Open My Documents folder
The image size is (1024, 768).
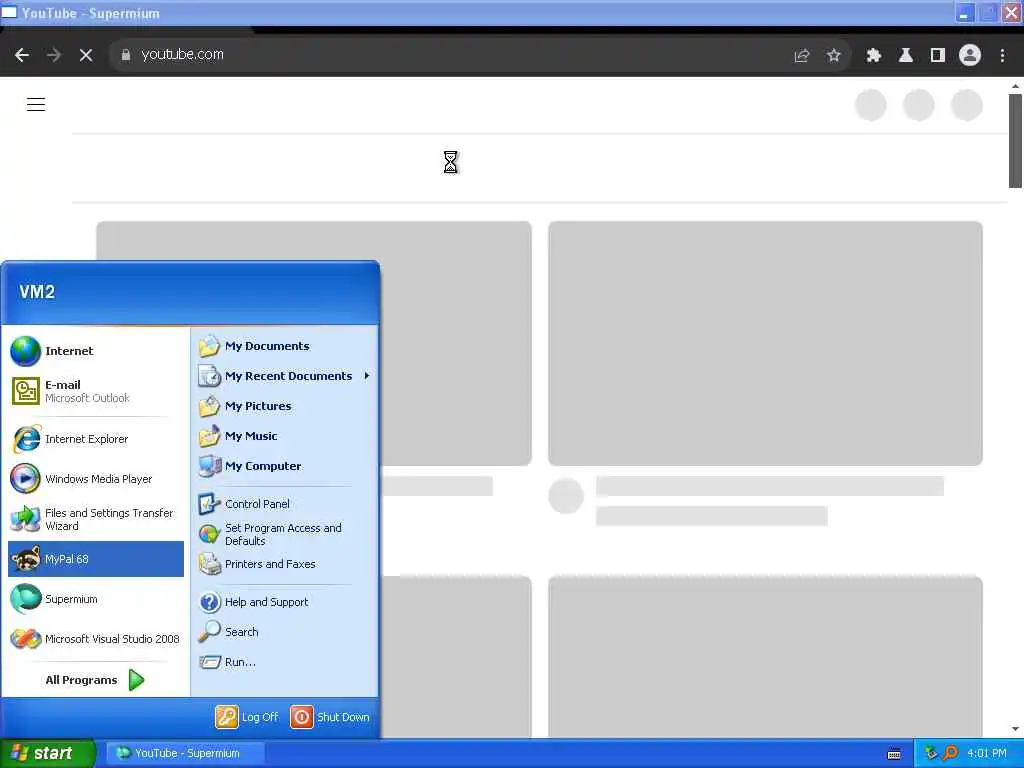285,346
